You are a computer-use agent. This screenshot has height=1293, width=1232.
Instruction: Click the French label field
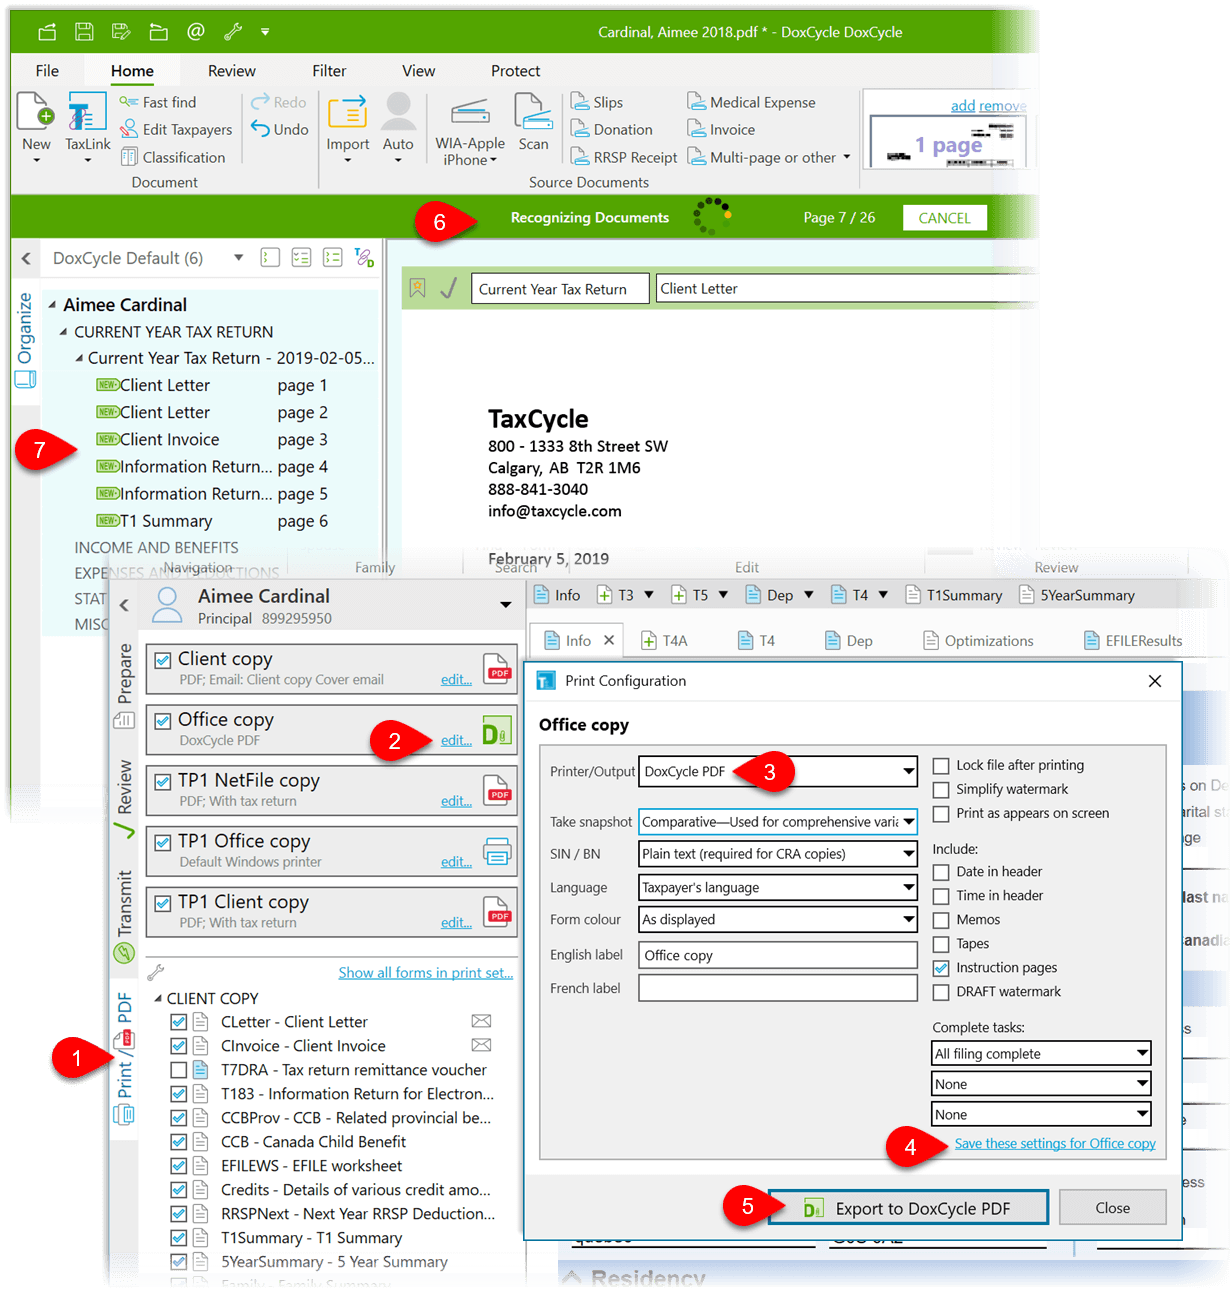click(x=778, y=988)
